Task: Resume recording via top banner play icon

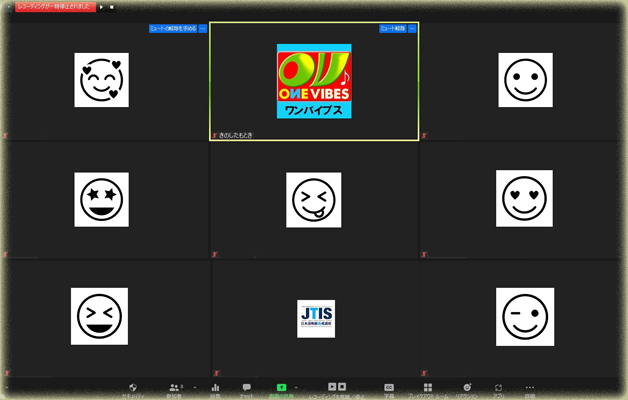Action: 101,7
